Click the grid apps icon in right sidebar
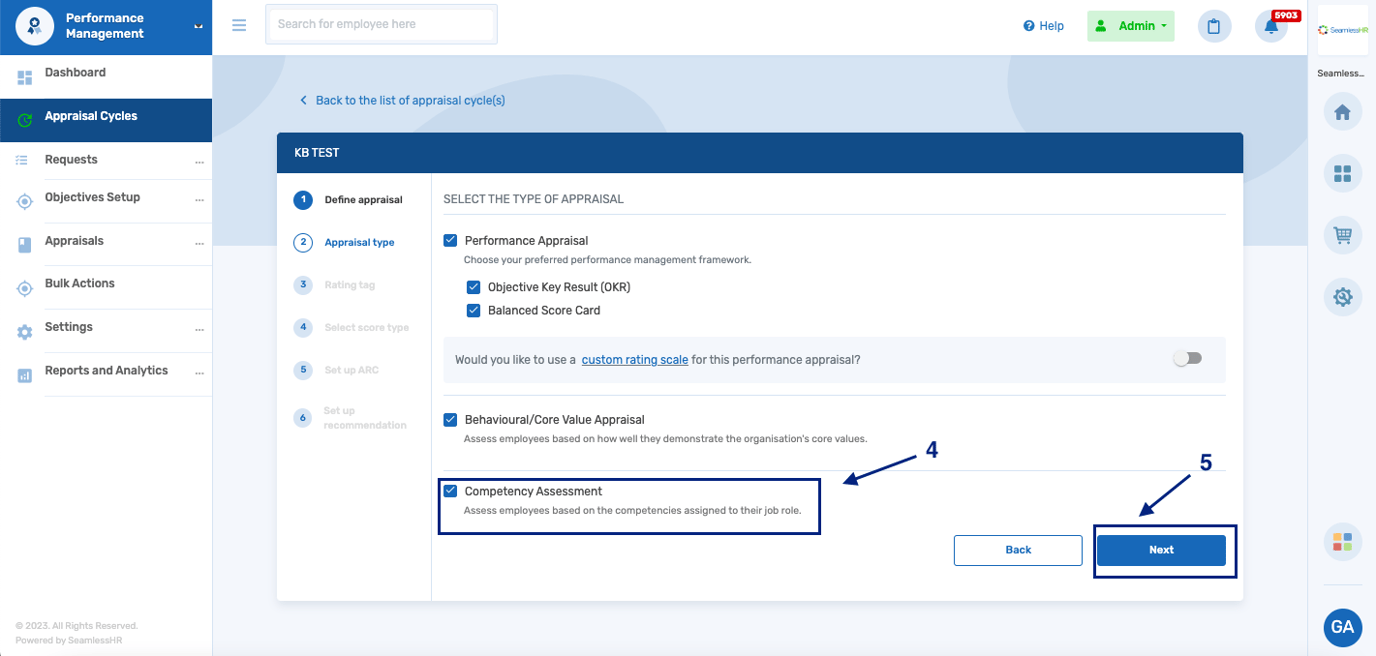This screenshot has width=1376, height=656. [1342, 174]
